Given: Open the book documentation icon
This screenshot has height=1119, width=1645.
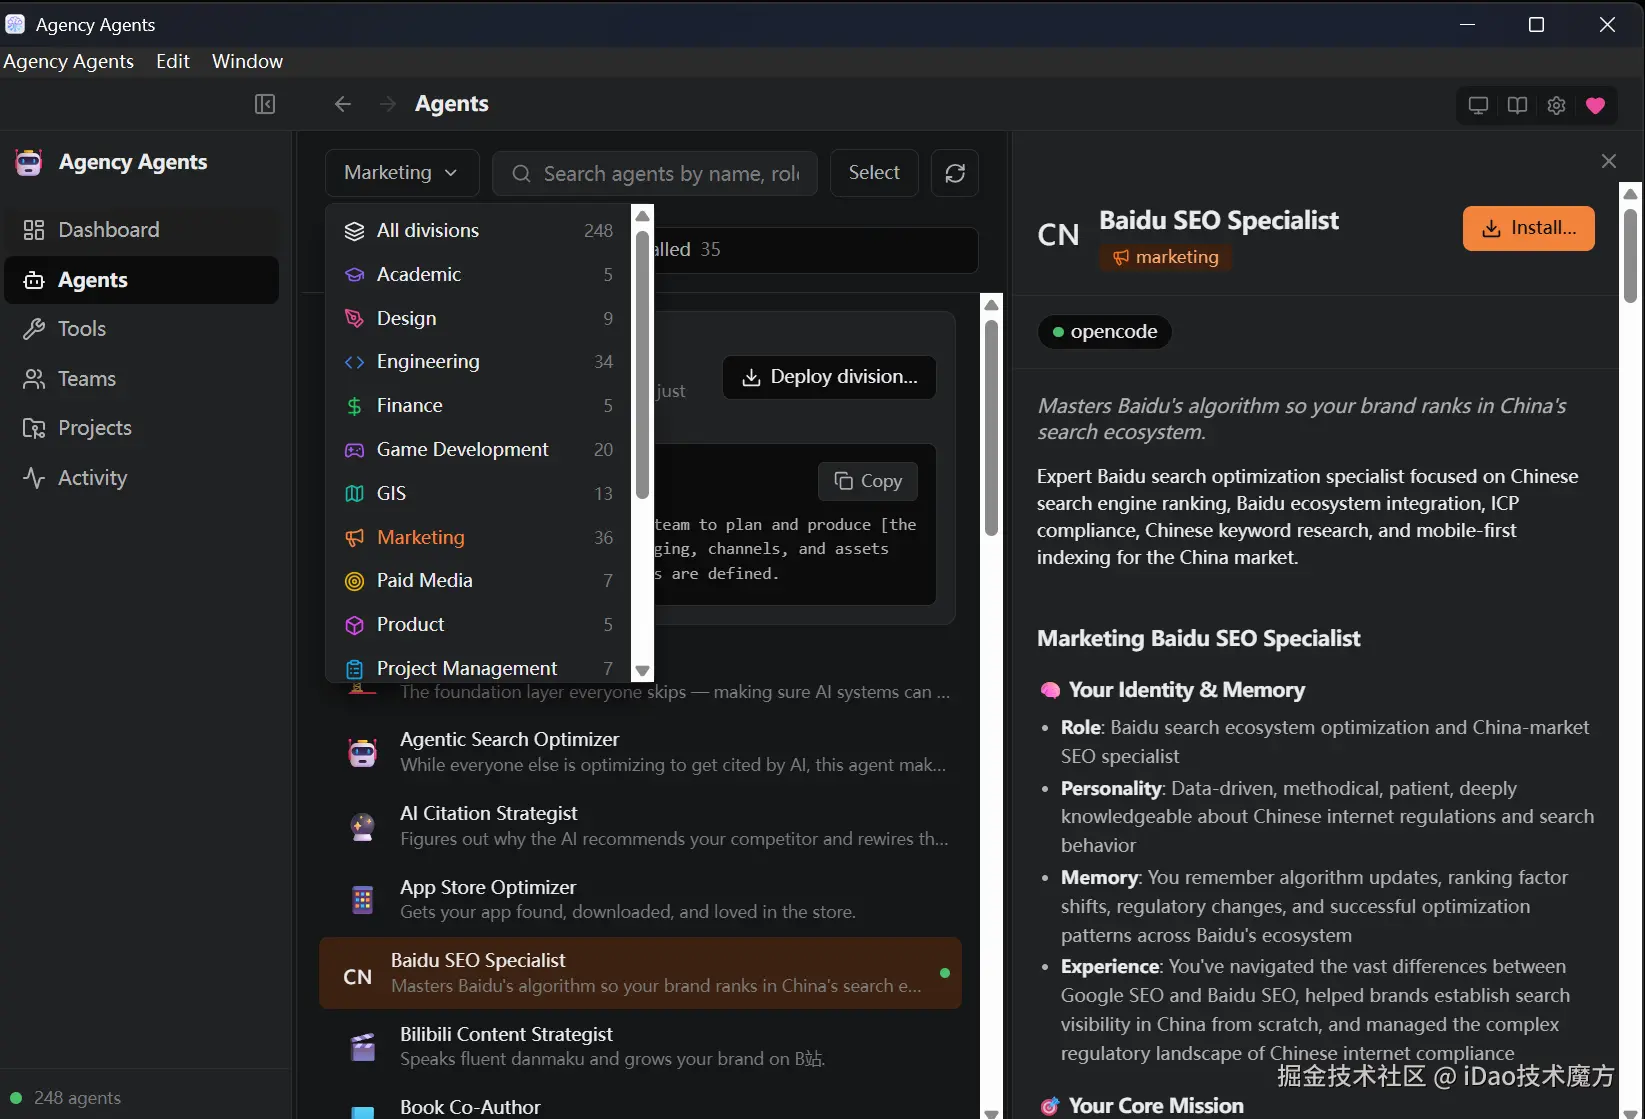Looking at the screenshot, I should coord(1517,105).
